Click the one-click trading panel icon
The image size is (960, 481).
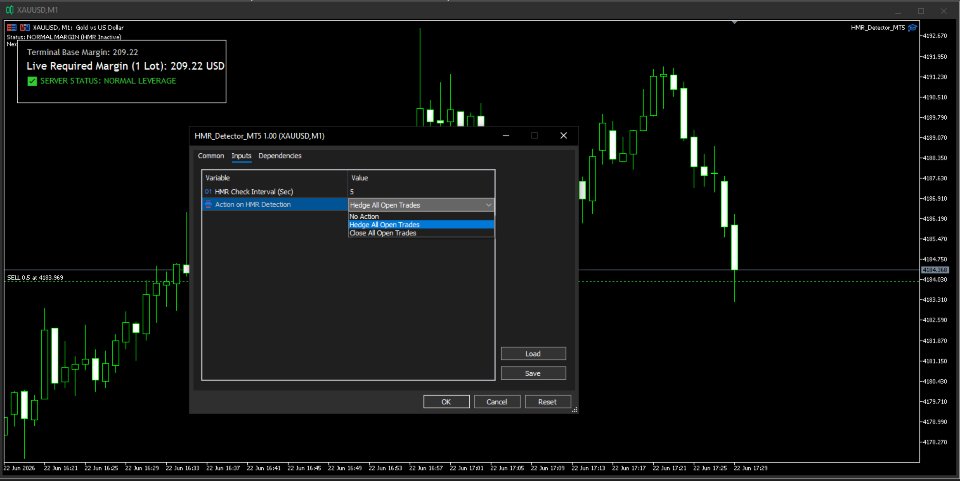coord(25,28)
